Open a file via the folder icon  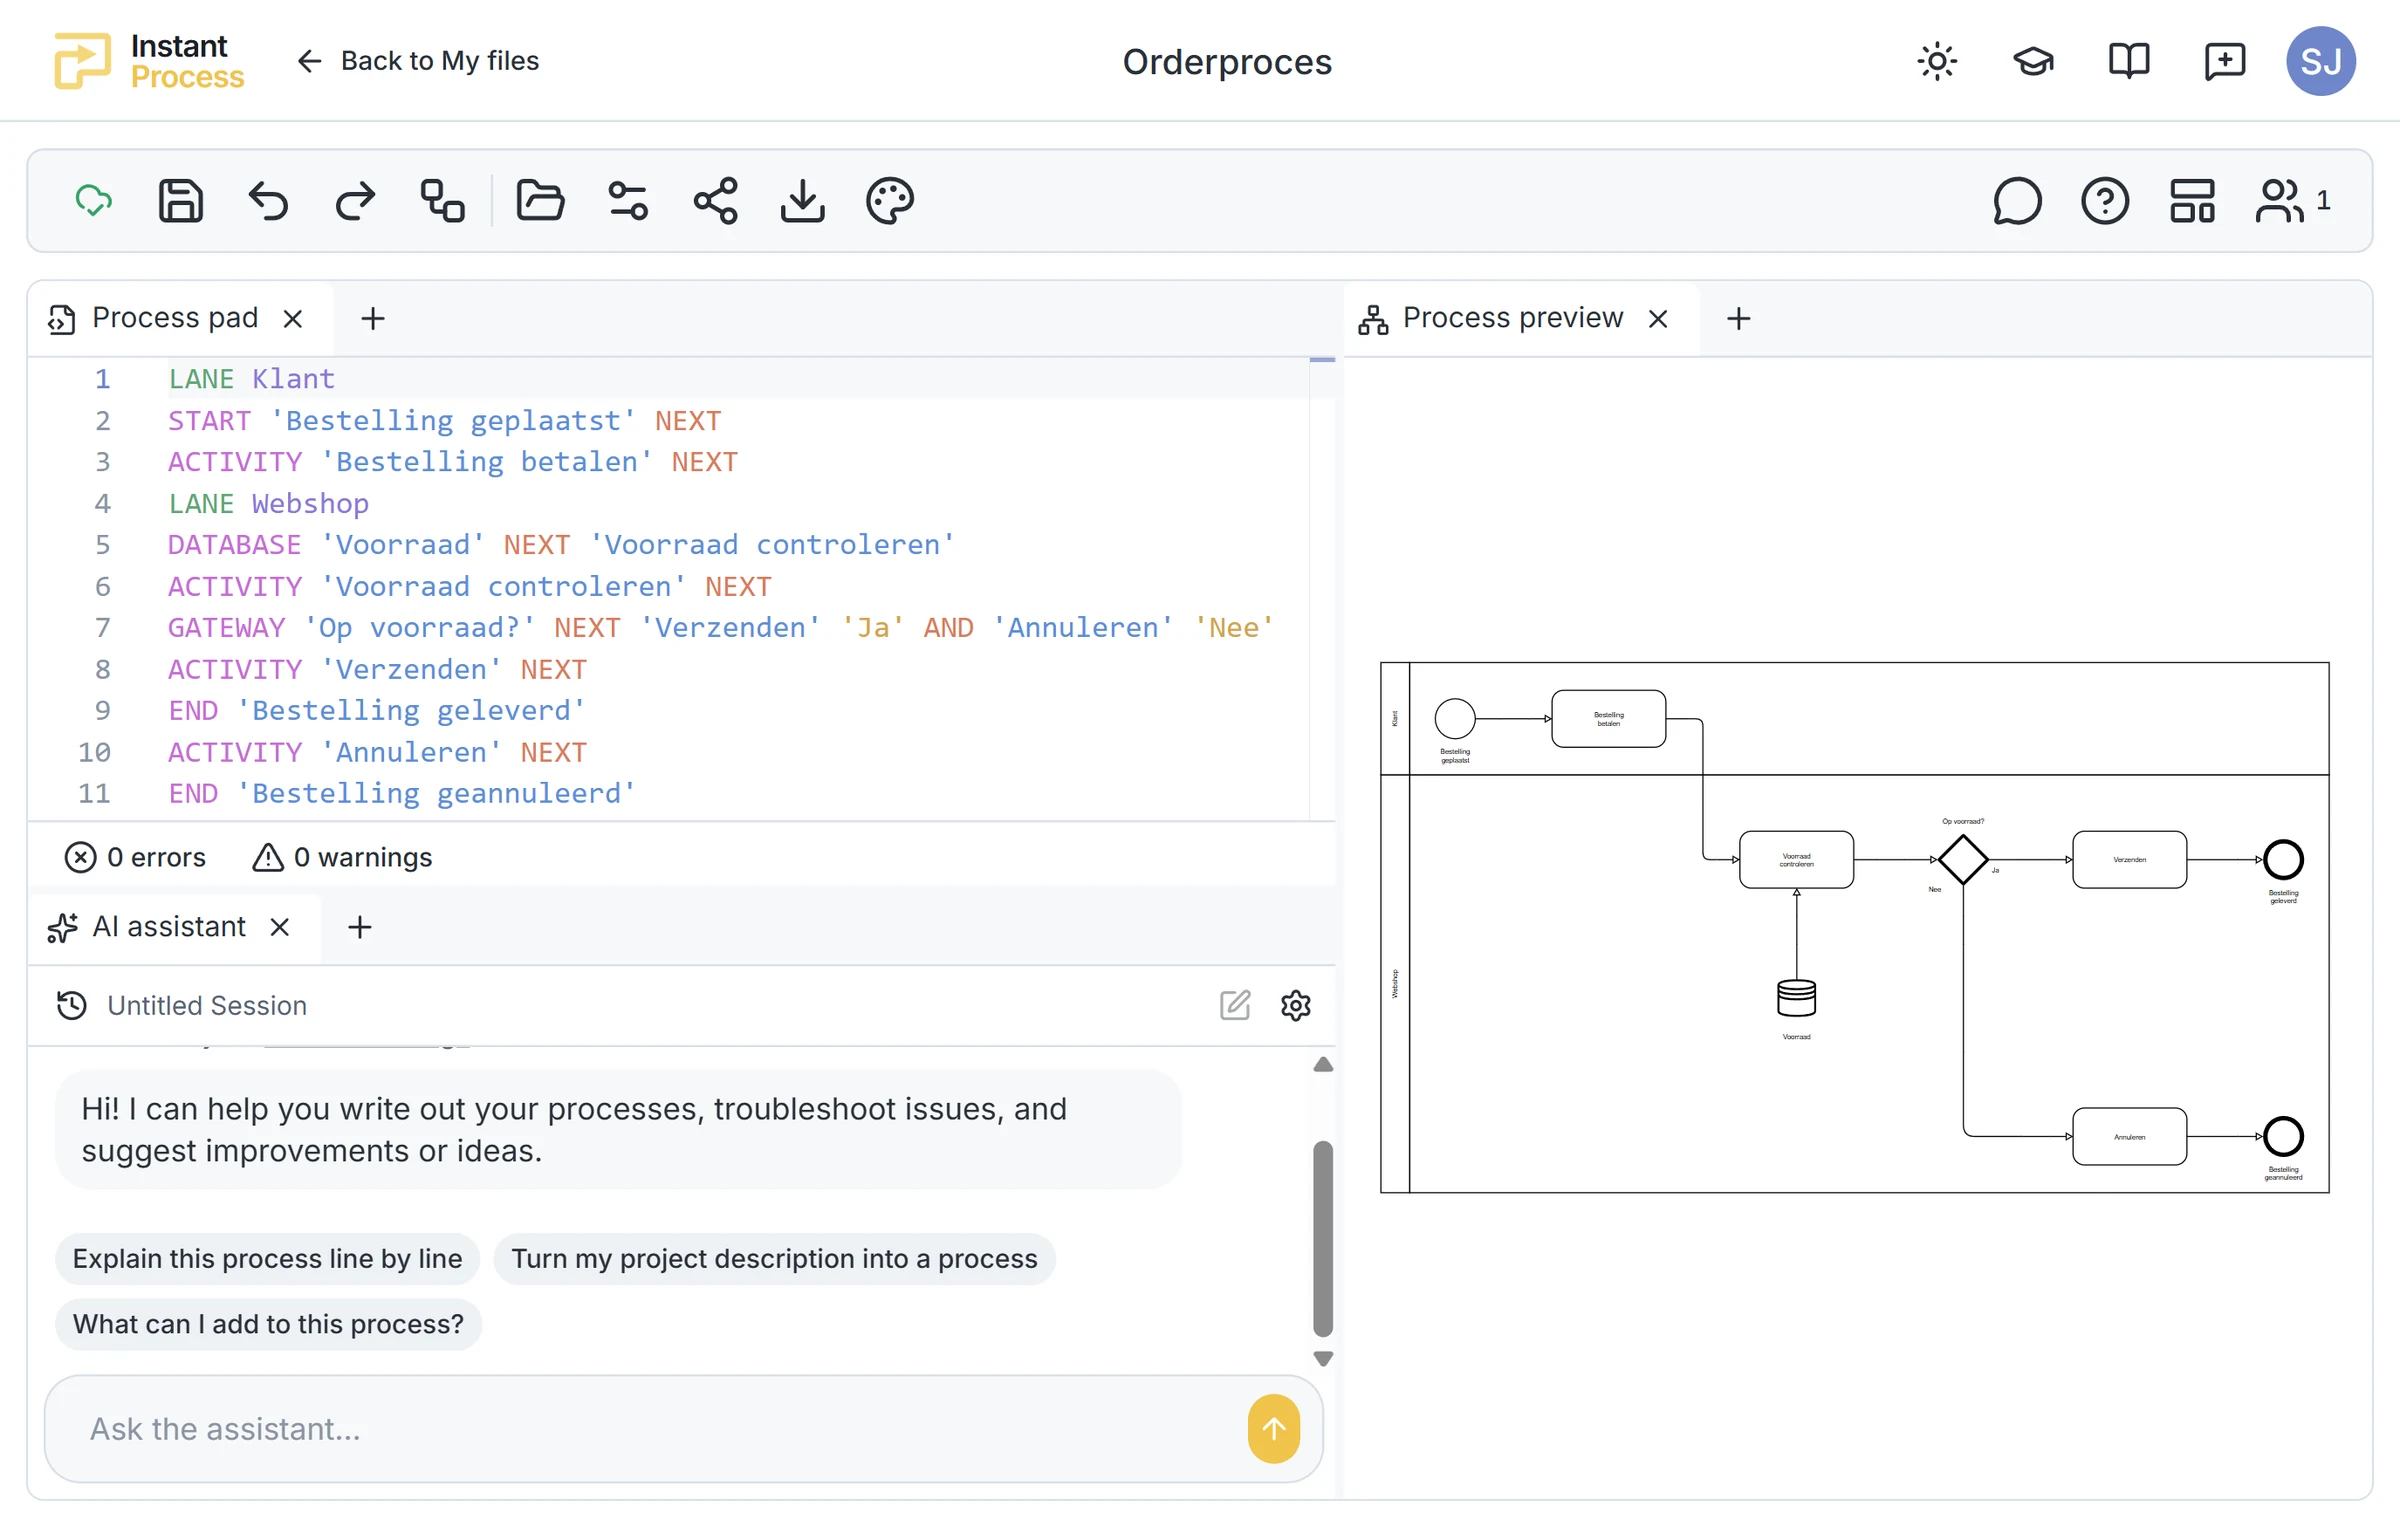tap(540, 201)
